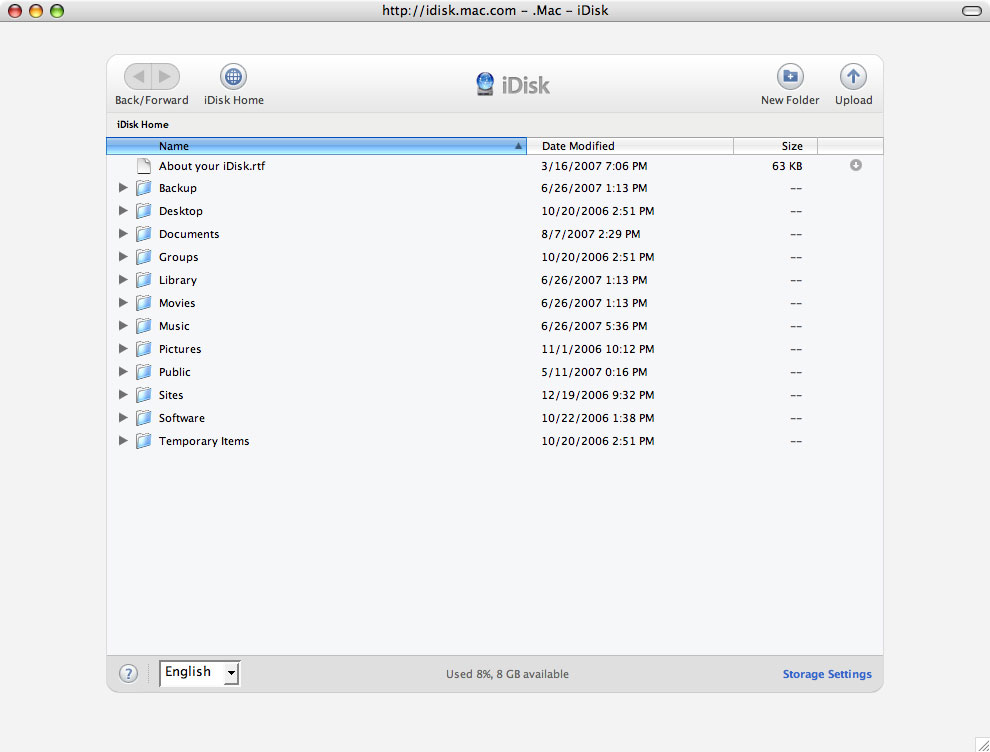
Task: Click the Library folder icon
Action: pos(144,280)
